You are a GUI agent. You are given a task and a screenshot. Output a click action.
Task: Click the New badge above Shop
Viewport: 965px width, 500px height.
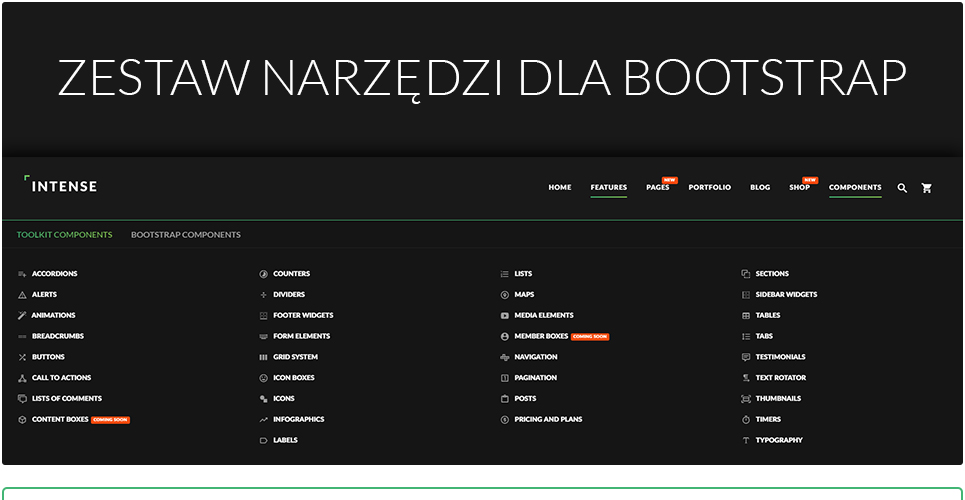810,180
